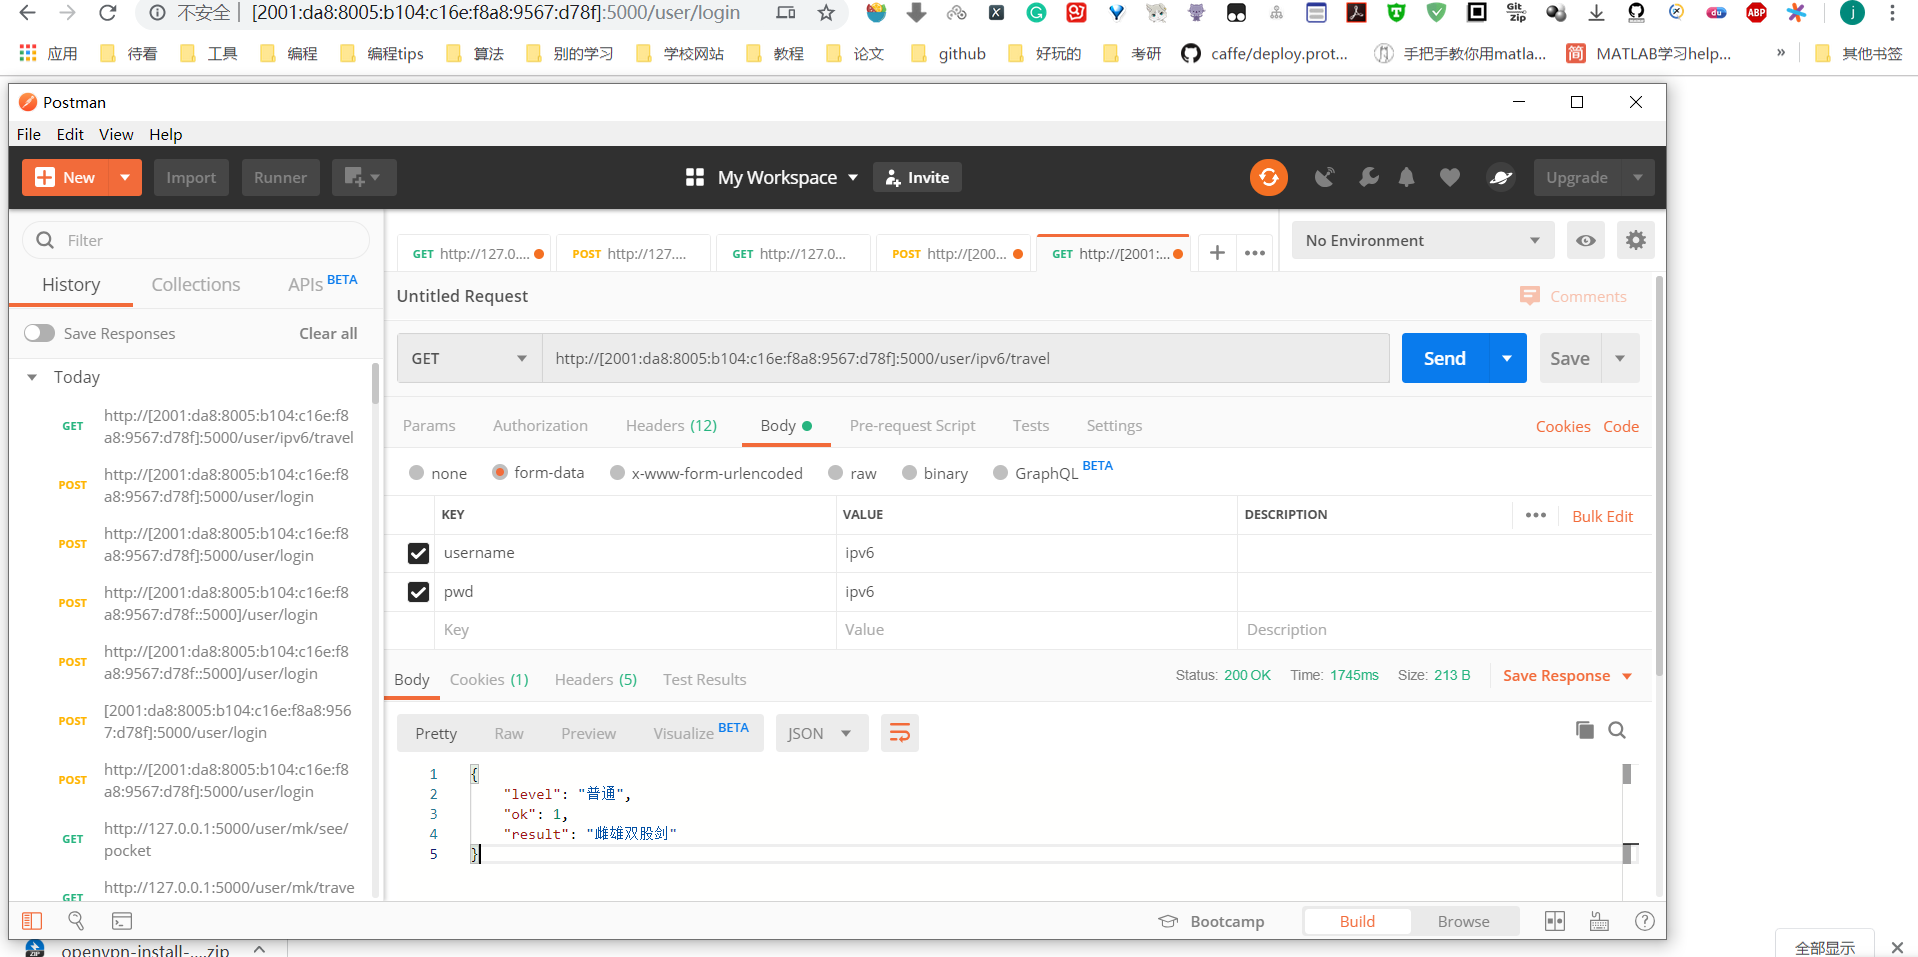The width and height of the screenshot is (1918, 957).
Task: Click the Send button
Action: coord(1443,357)
